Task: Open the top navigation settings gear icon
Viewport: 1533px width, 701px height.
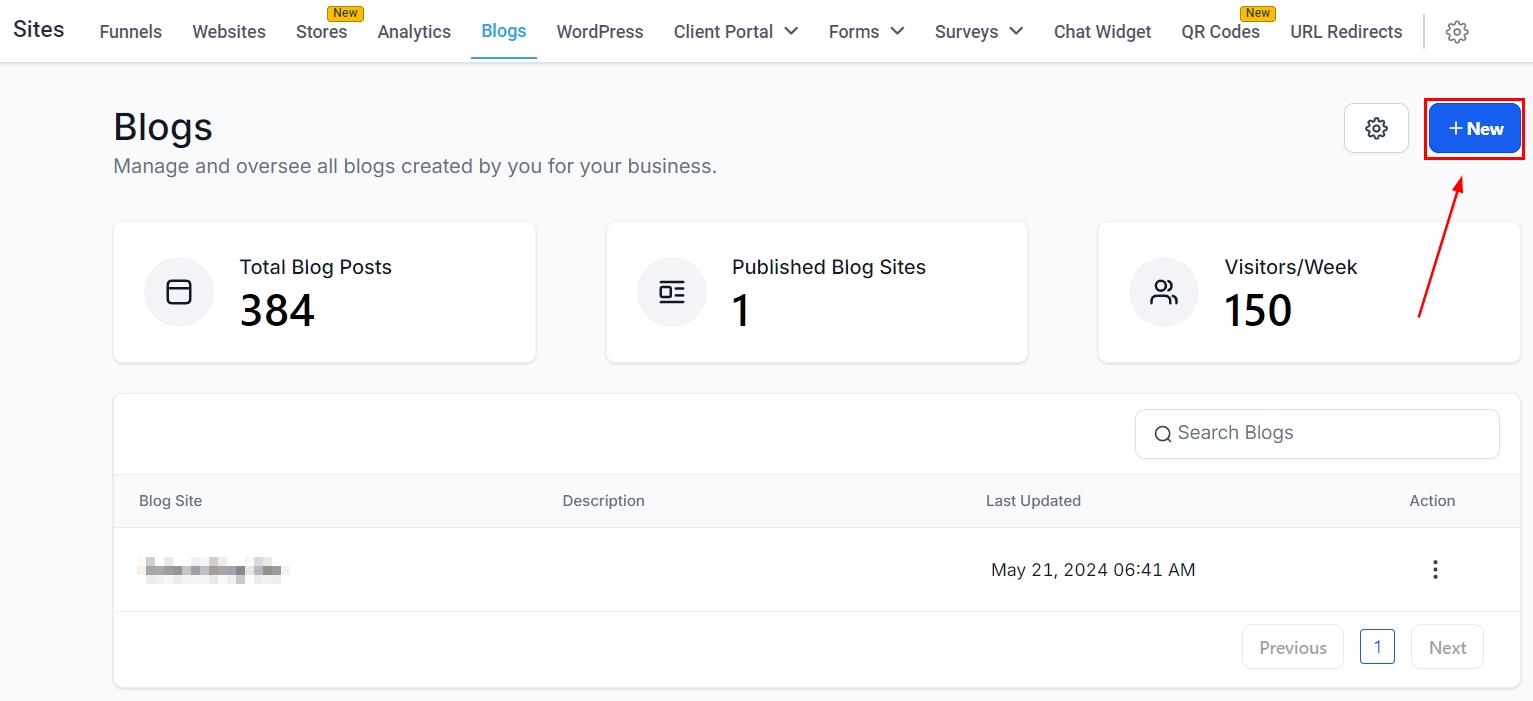Action: pyautogui.click(x=1457, y=32)
